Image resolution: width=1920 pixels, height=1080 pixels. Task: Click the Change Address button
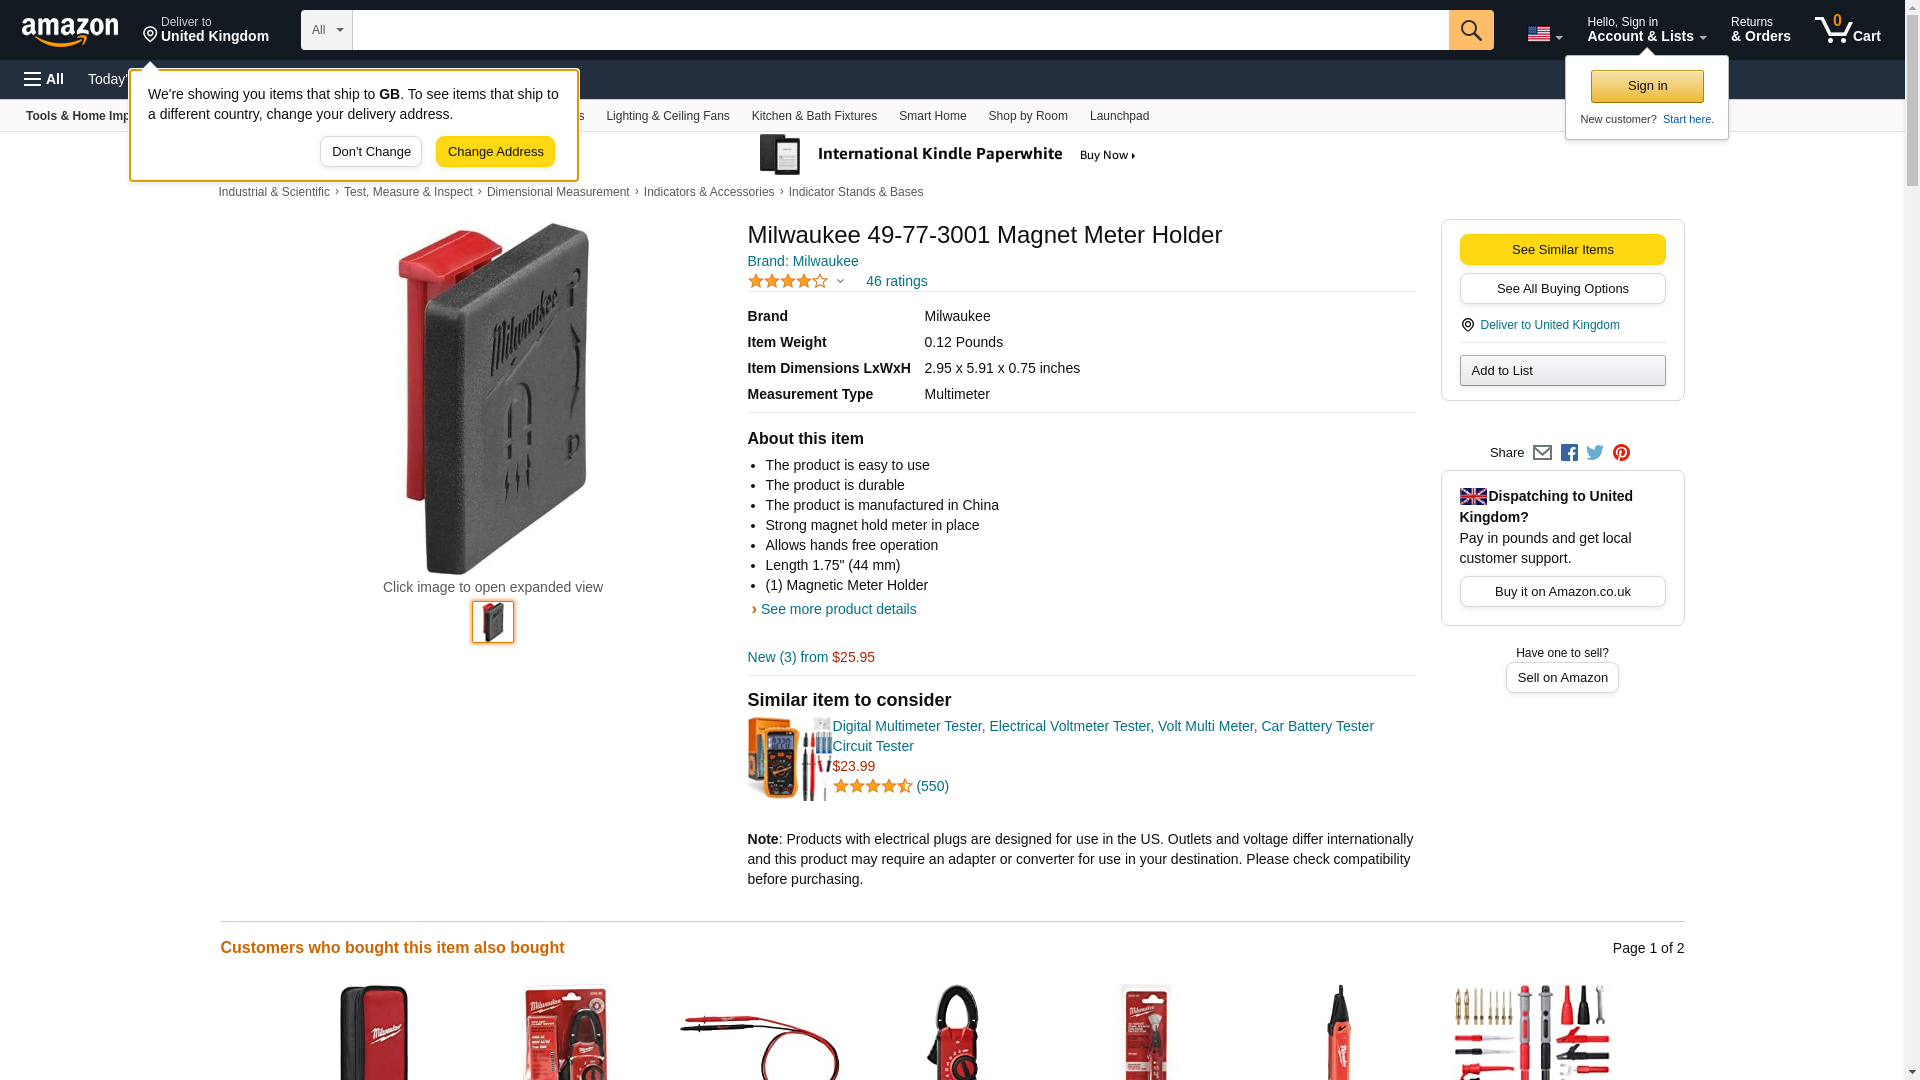click(495, 152)
